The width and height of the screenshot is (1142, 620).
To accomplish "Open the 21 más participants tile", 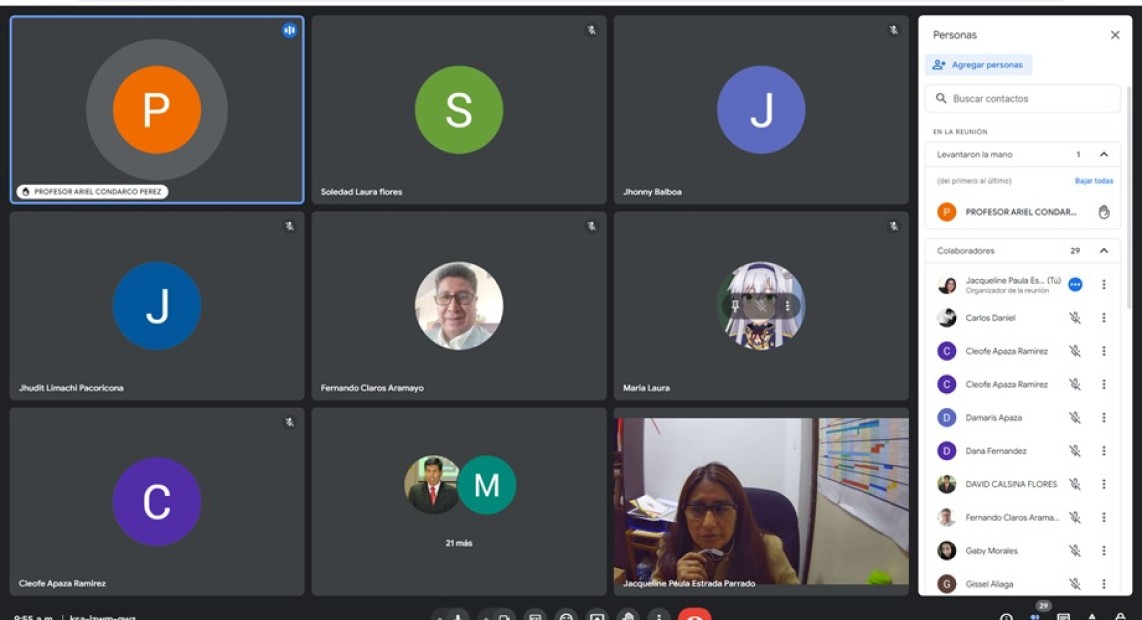I will click(x=459, y=500).
